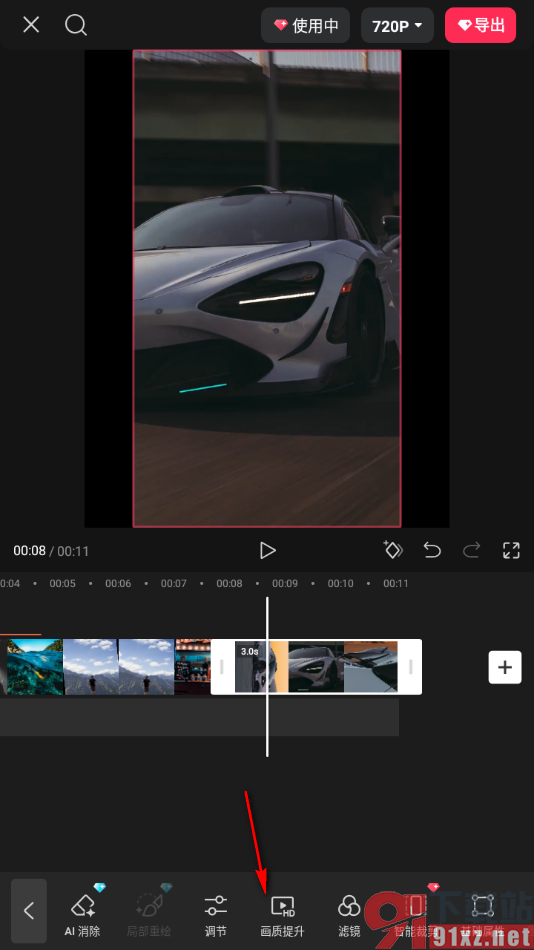The width and height of the screenshot is (534, 950).
Task: Open the 智能裁剪 smart crop tool
Action: click(x=416, y=915)
